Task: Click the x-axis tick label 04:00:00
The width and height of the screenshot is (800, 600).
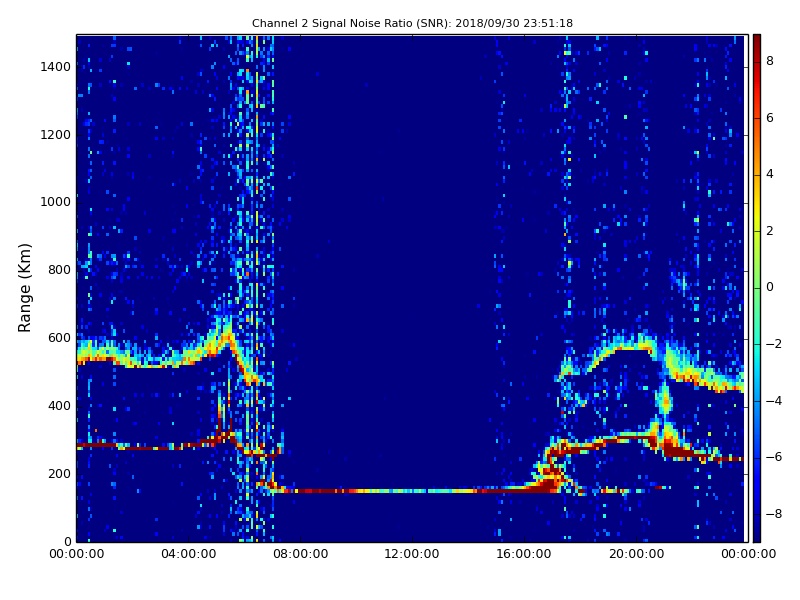Action: (x=189, y=554)
